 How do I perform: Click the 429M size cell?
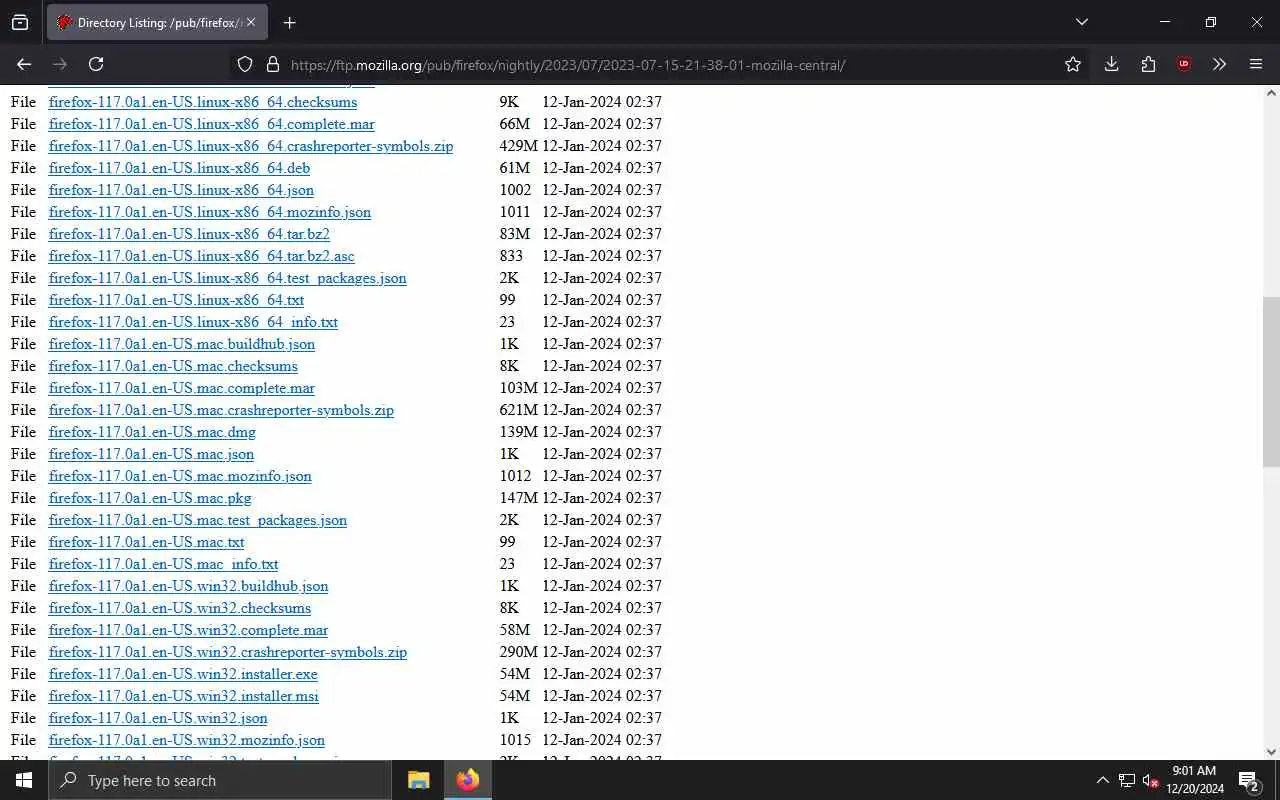518,146
